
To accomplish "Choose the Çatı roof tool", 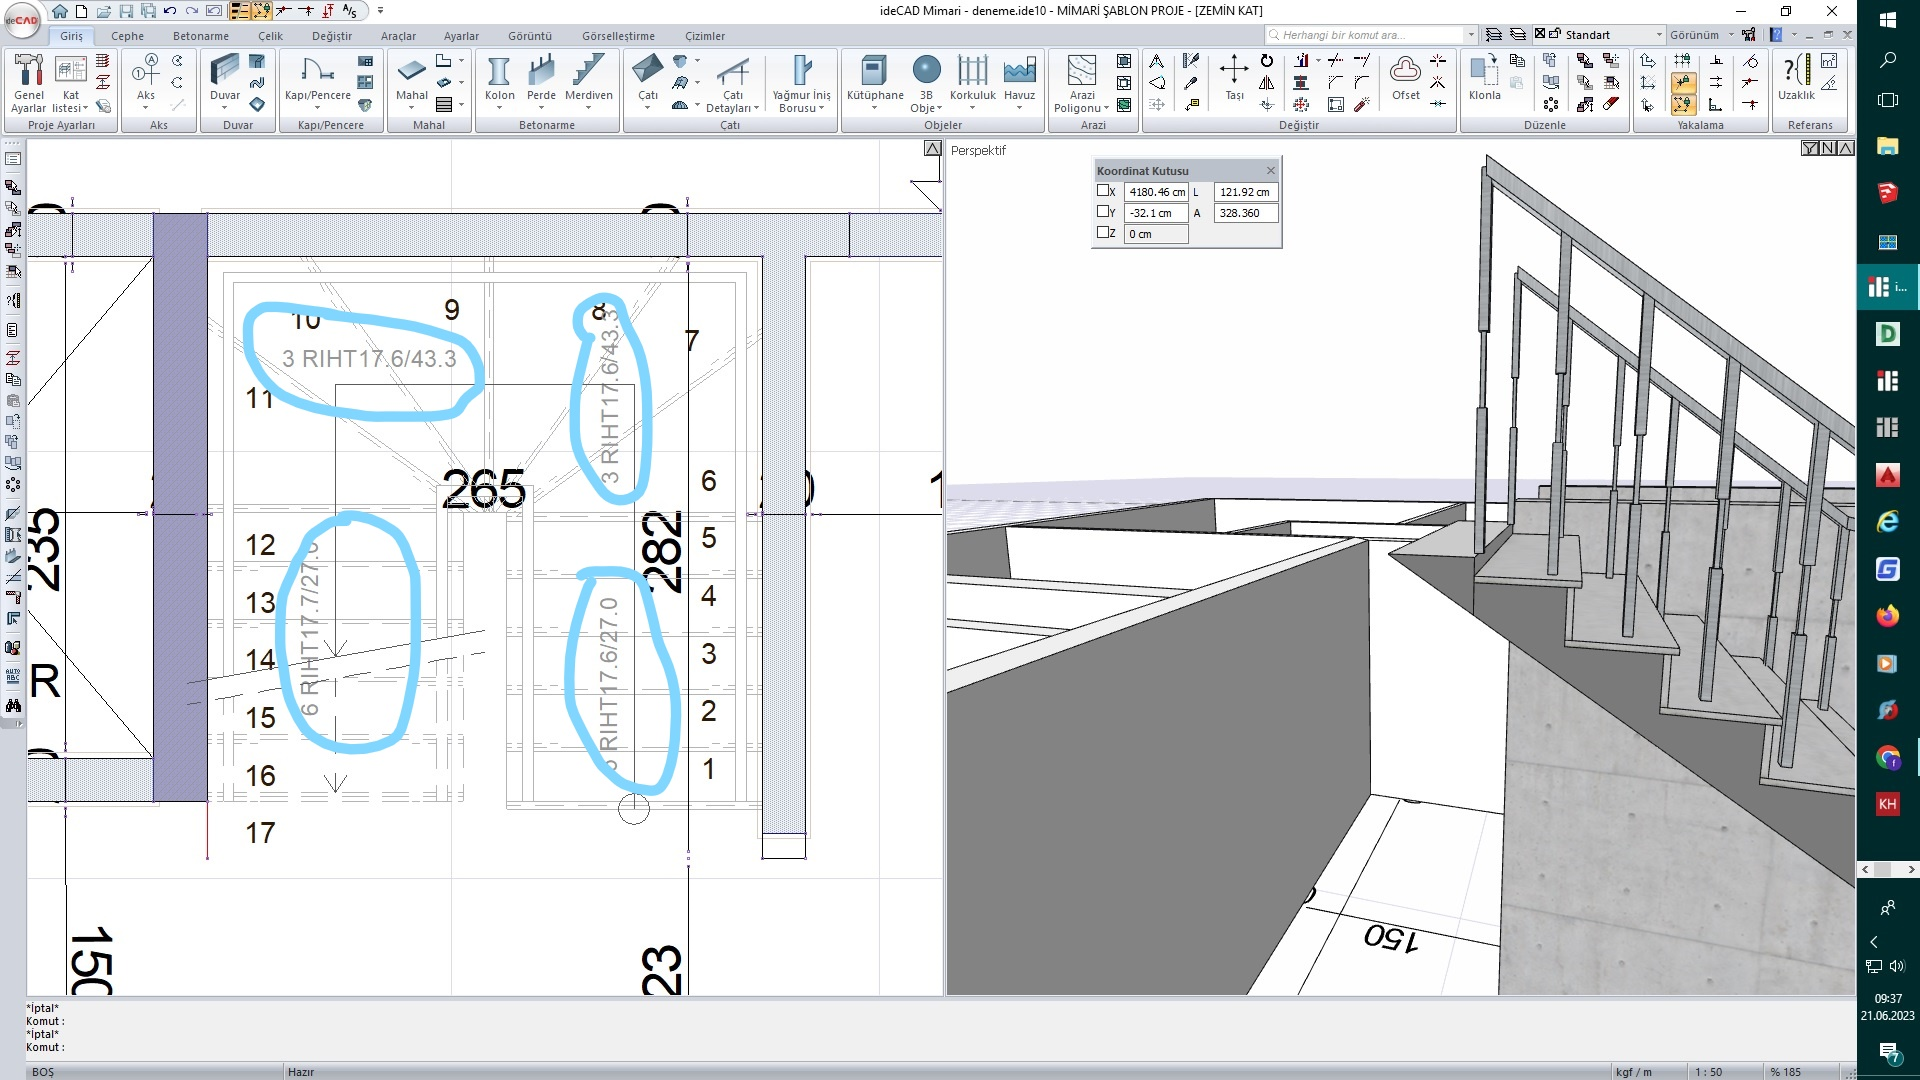I will [648, 78].
